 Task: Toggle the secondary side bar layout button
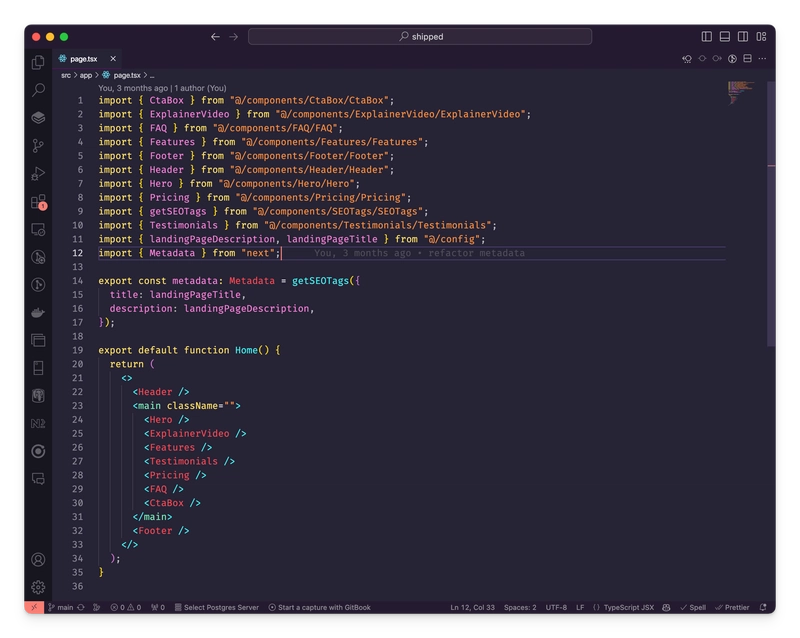(743, 36)
